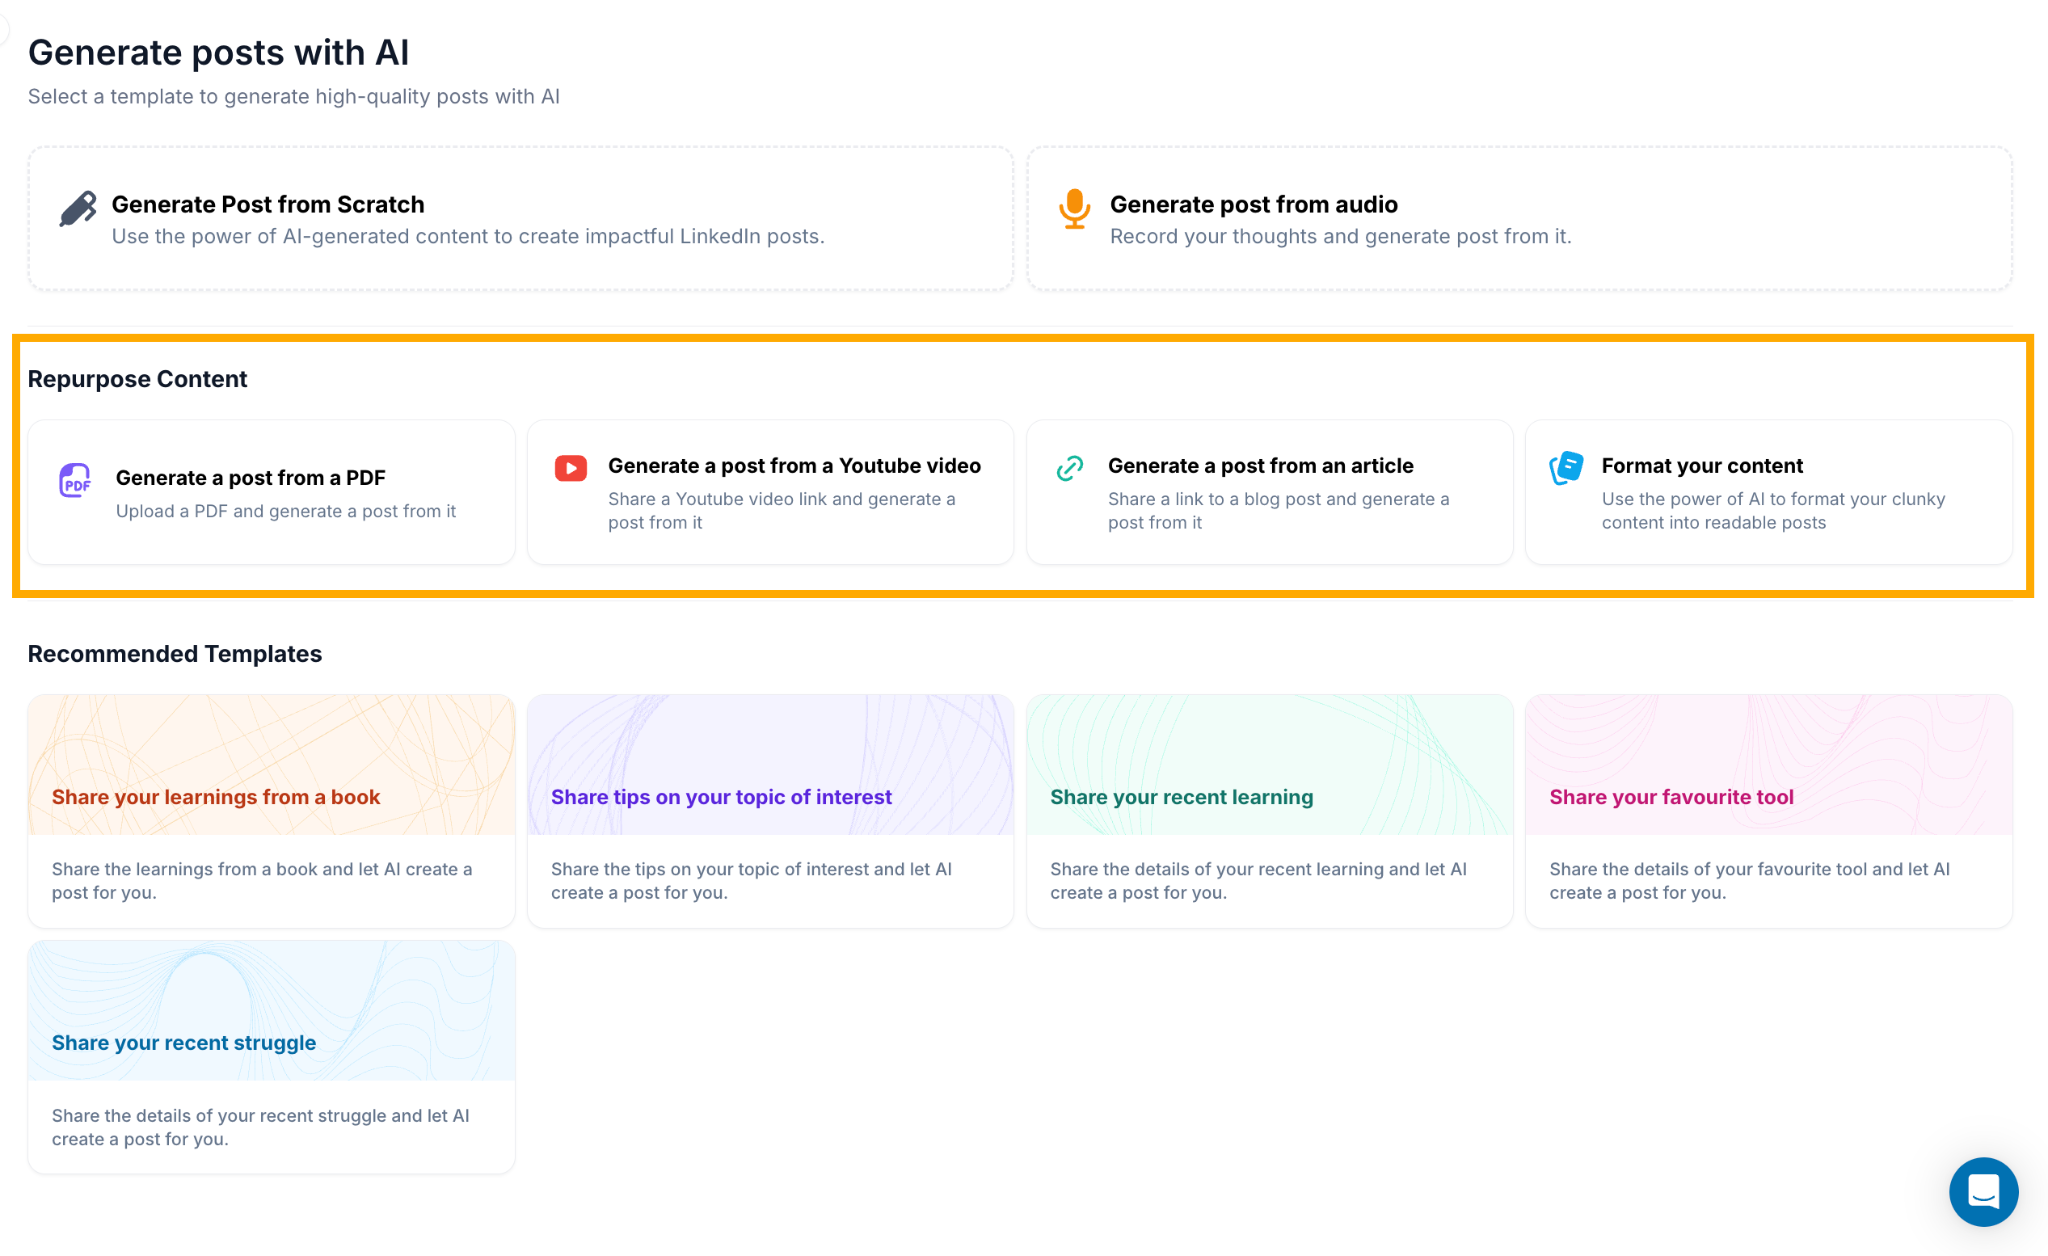The image size is (2048, 1256).
Task: Click 'Record your thoughts and generate post' text
Action: pyautogui.click(x=1341, y=236)
